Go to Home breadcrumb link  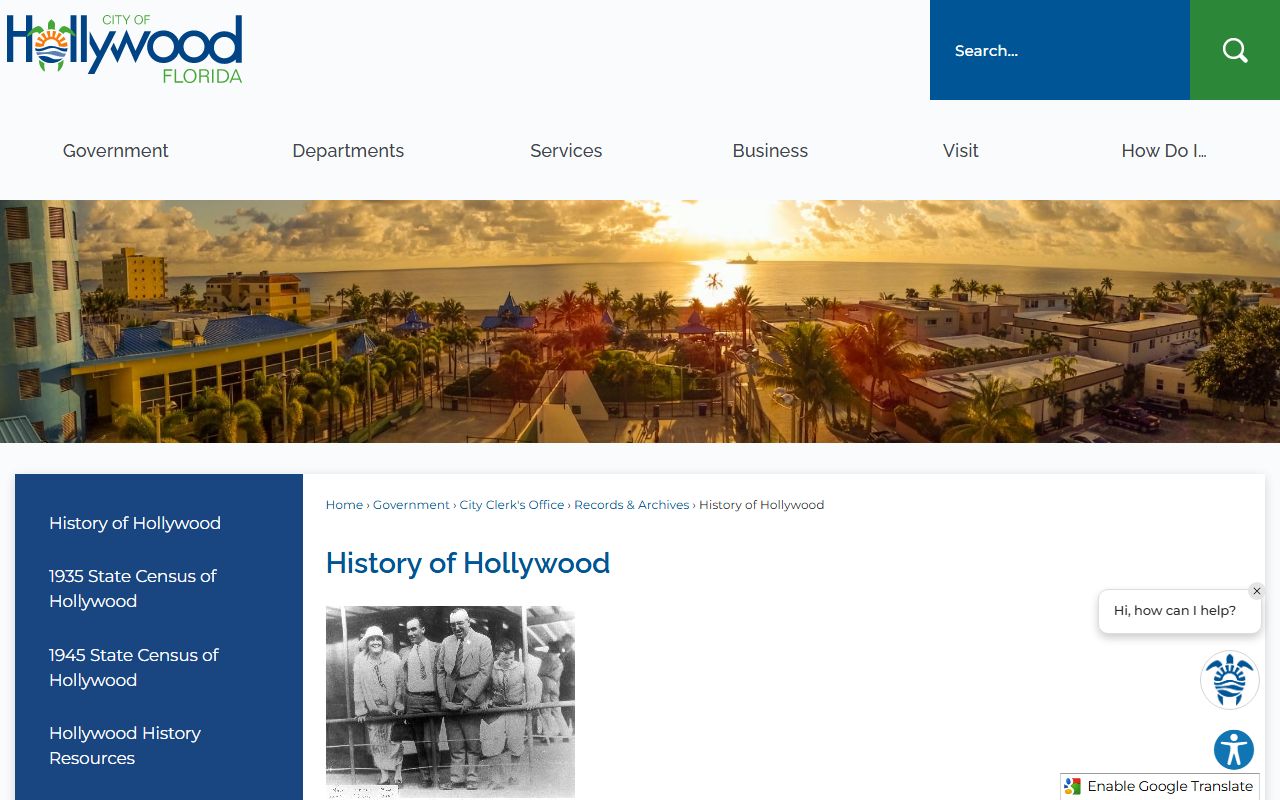344,505
